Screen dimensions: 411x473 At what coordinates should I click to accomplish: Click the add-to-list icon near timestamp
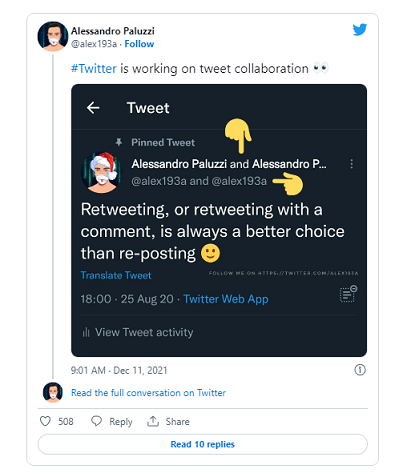[x=348, y=294]
